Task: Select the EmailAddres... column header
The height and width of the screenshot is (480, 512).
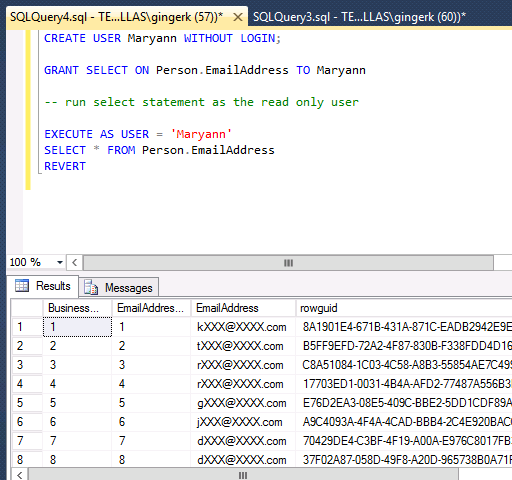Action: pos(151,308)
